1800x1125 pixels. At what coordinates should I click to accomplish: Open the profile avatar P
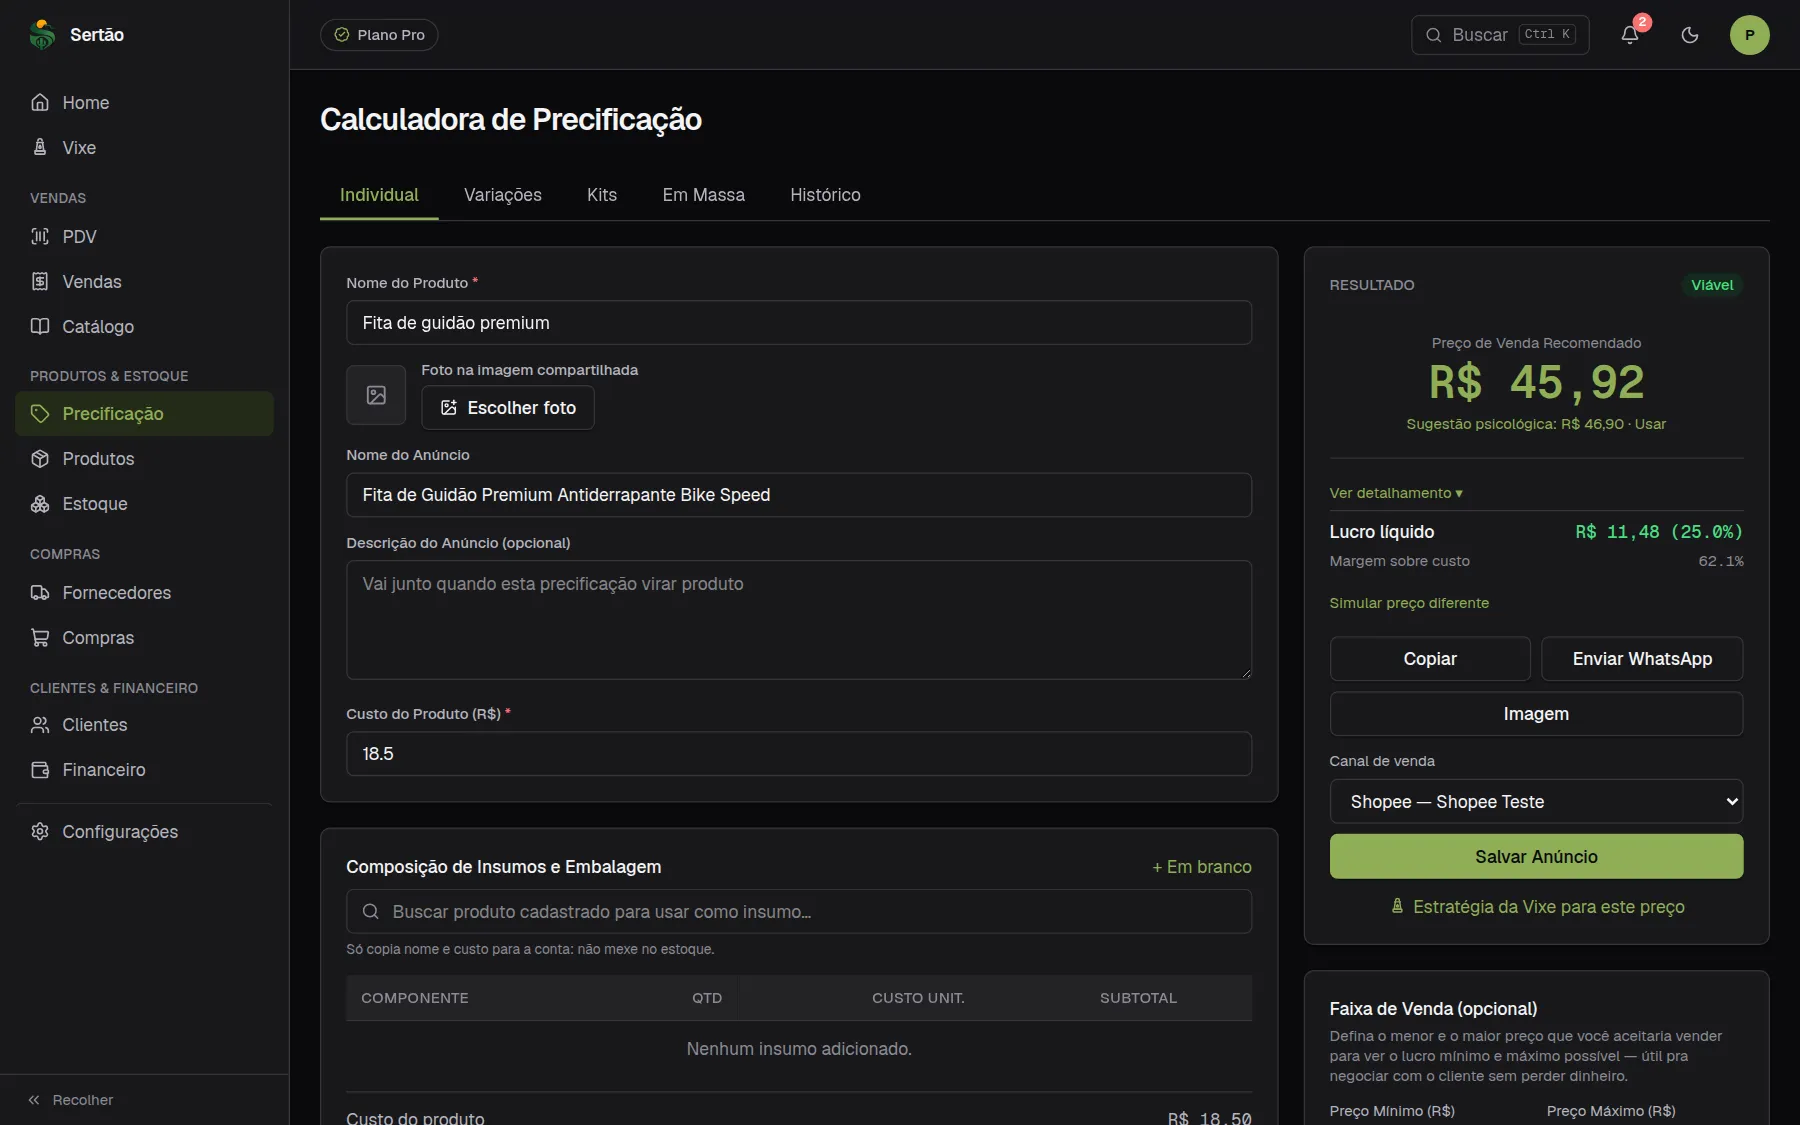pos(1750,35)
